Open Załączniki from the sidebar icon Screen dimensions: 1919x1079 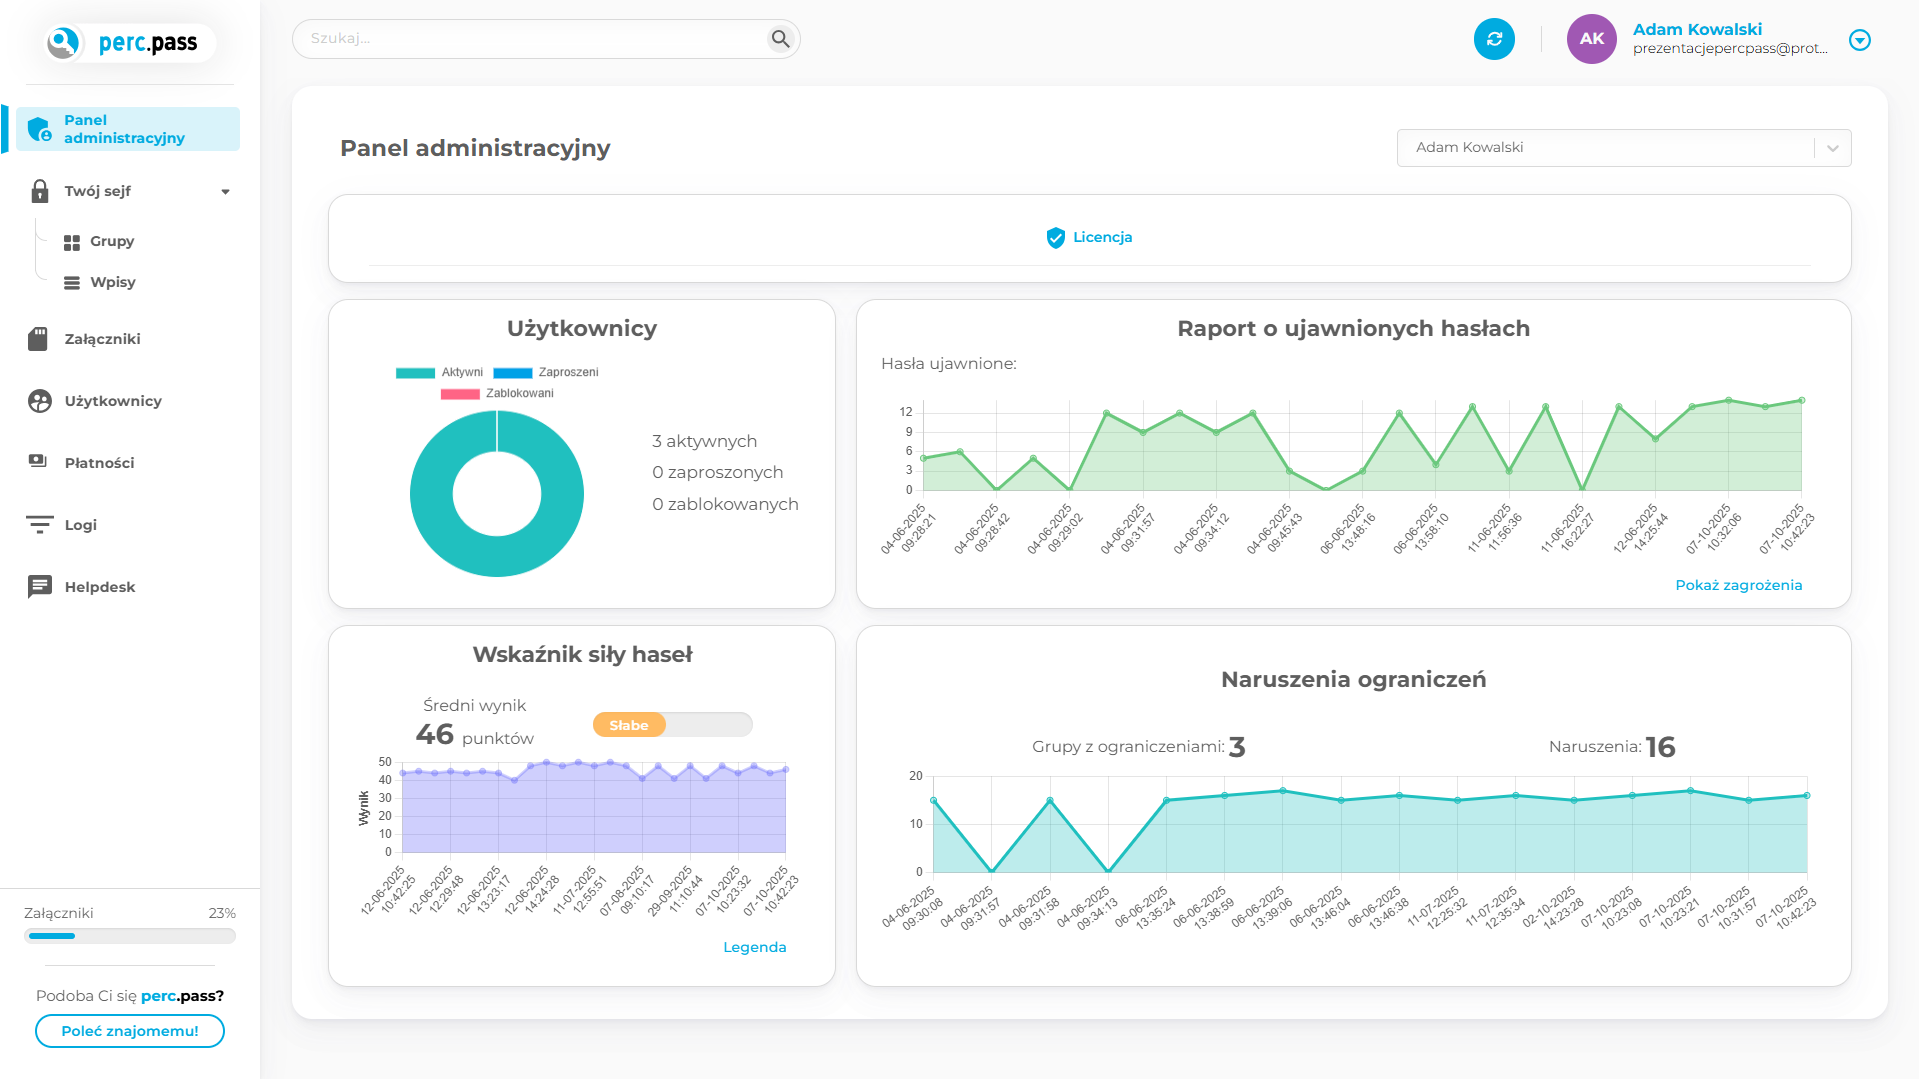[39, 339]
